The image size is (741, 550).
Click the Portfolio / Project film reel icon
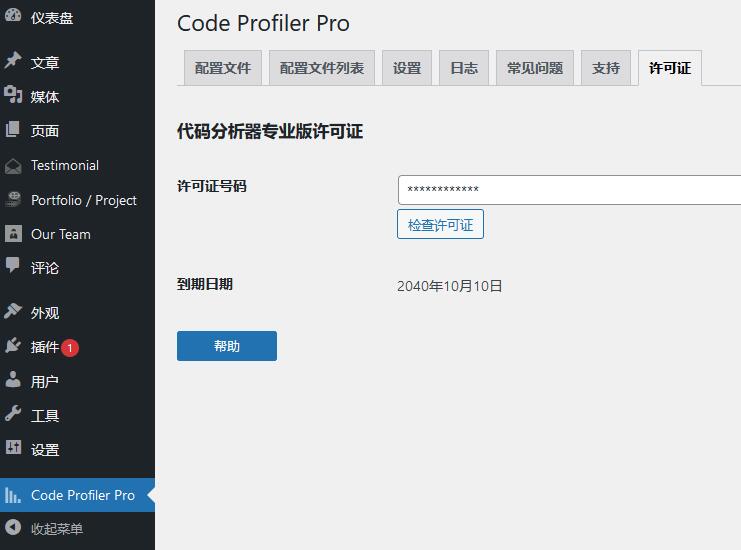(x=13, y=199)
